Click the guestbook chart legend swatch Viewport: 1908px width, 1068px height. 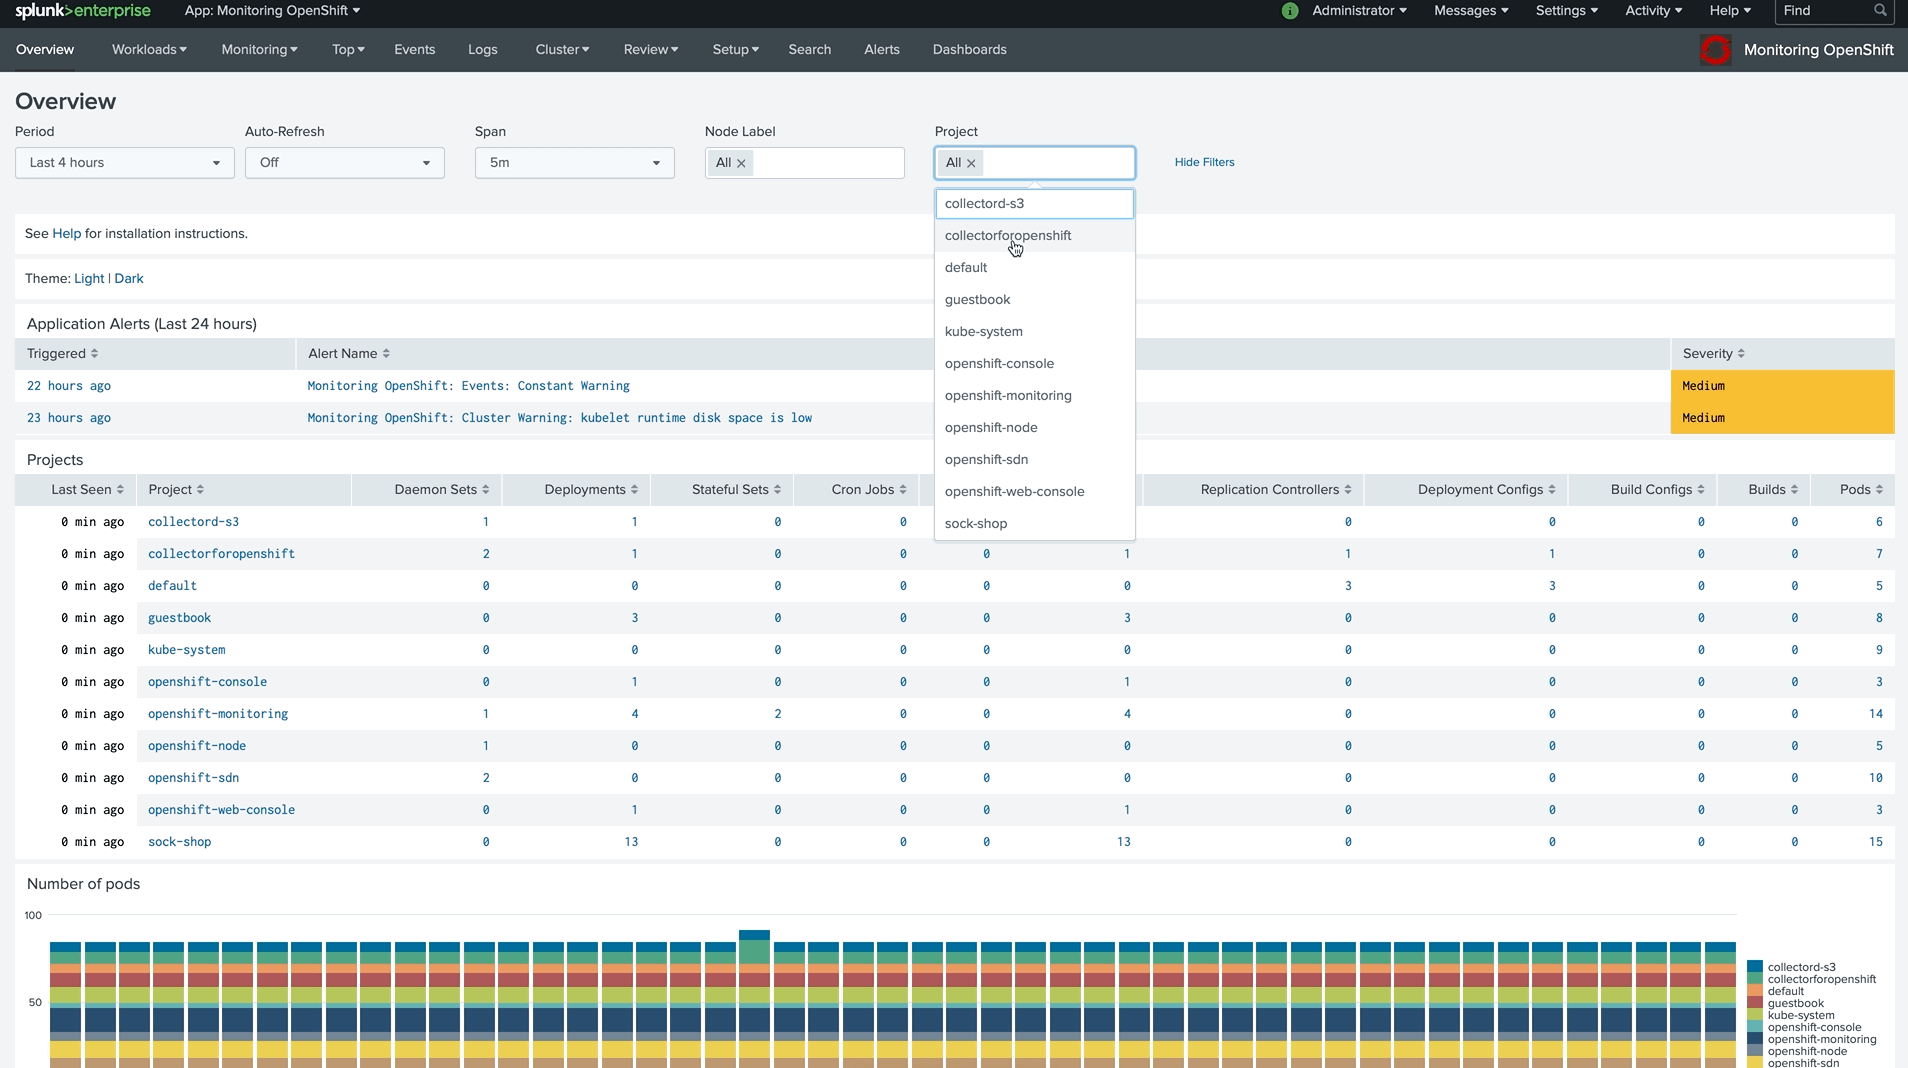[1754, 1003]
